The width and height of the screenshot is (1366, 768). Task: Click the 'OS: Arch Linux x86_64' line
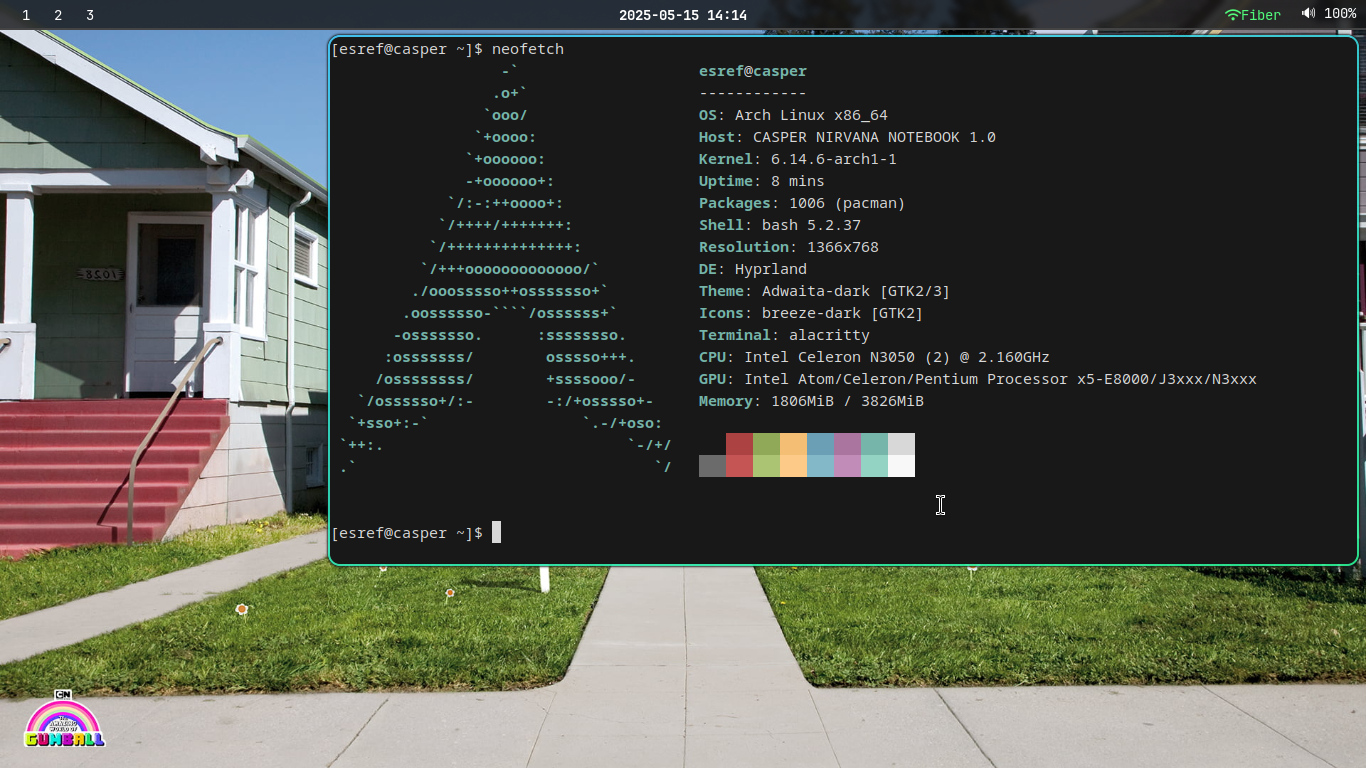[793, 115]
